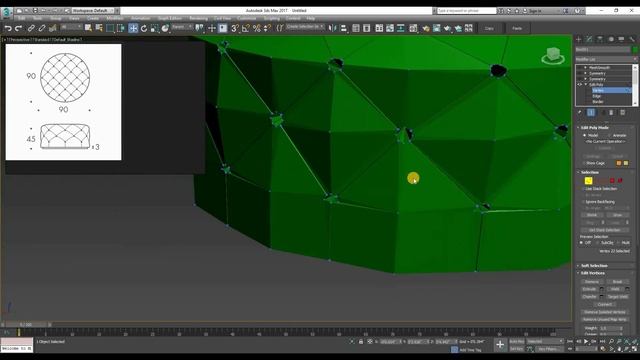Open the Views menu
The width and height of the screenshot is (640, 360).
(x=74, y=18)
